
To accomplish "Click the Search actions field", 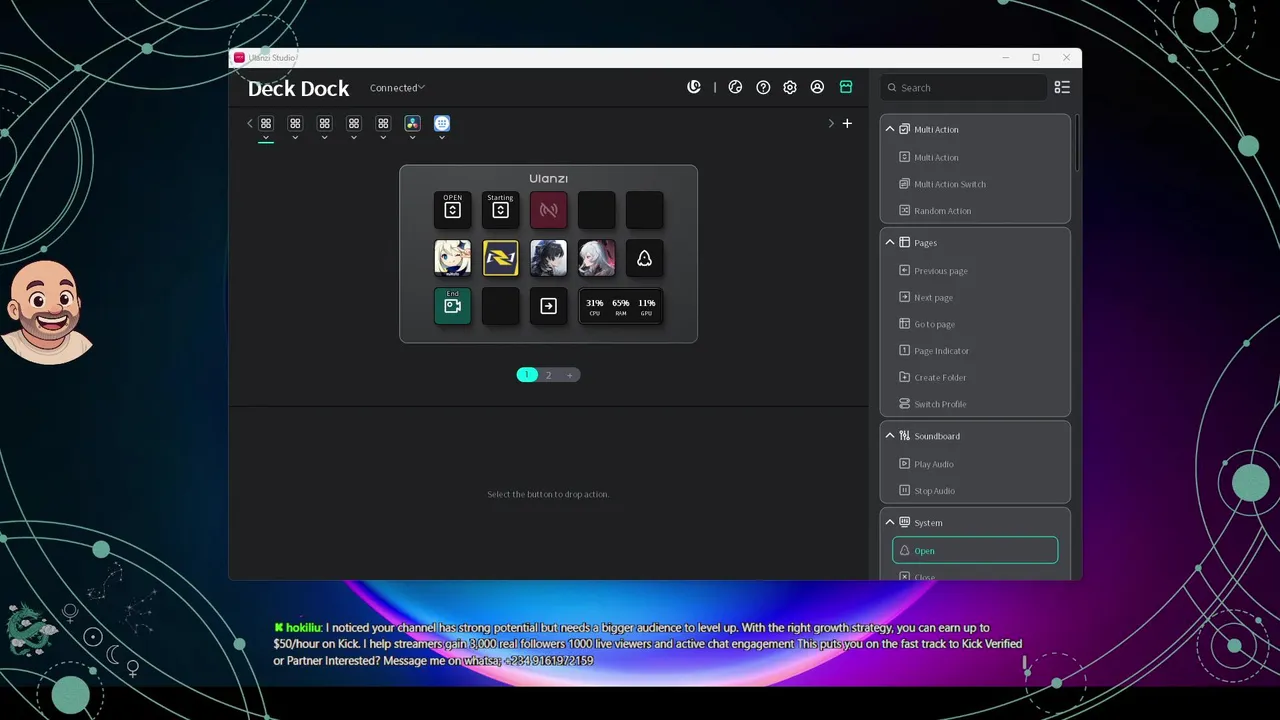I will 964,87.
